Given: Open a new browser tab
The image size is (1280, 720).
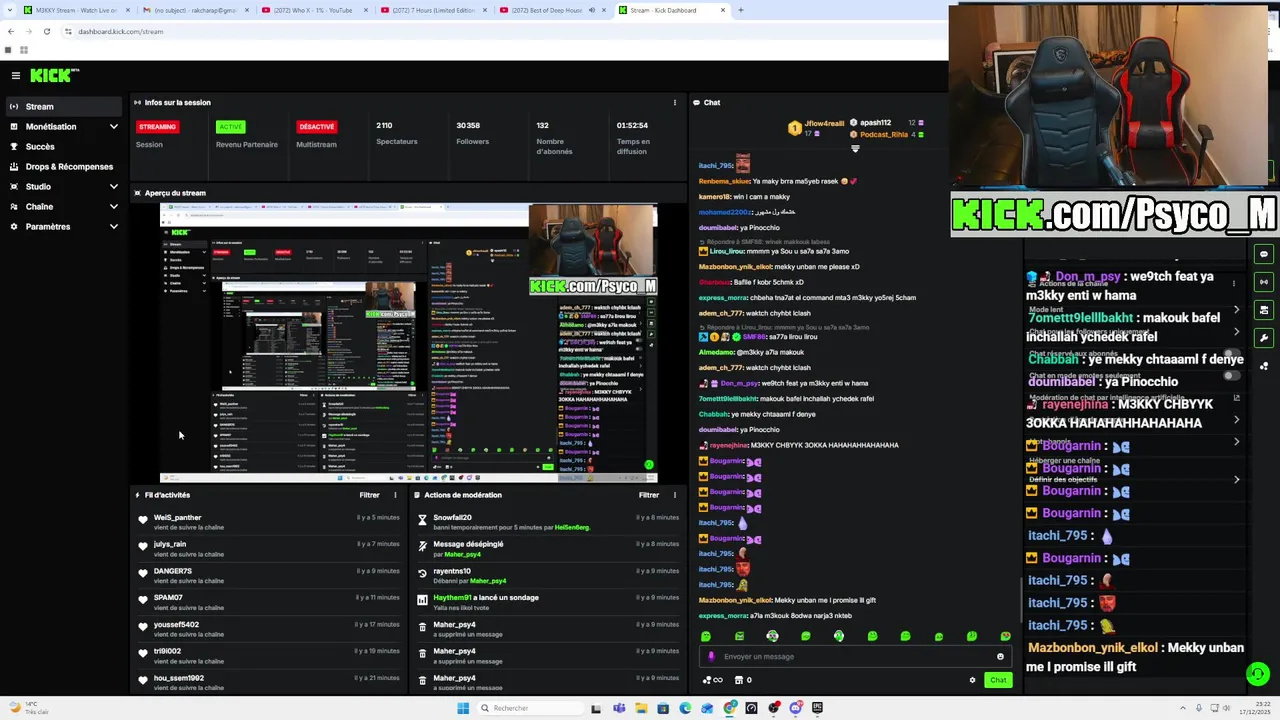Looking at the screenshot, I should (741, 10).
